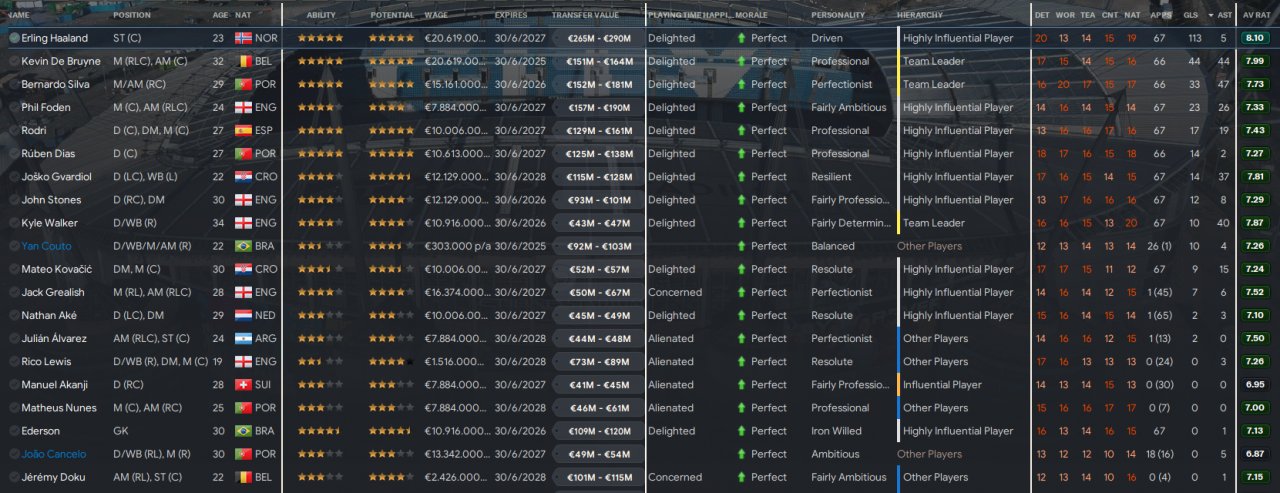Click Ederson's potential star rating
This screenshot has height=493, width=1280.
click(390, 431)
